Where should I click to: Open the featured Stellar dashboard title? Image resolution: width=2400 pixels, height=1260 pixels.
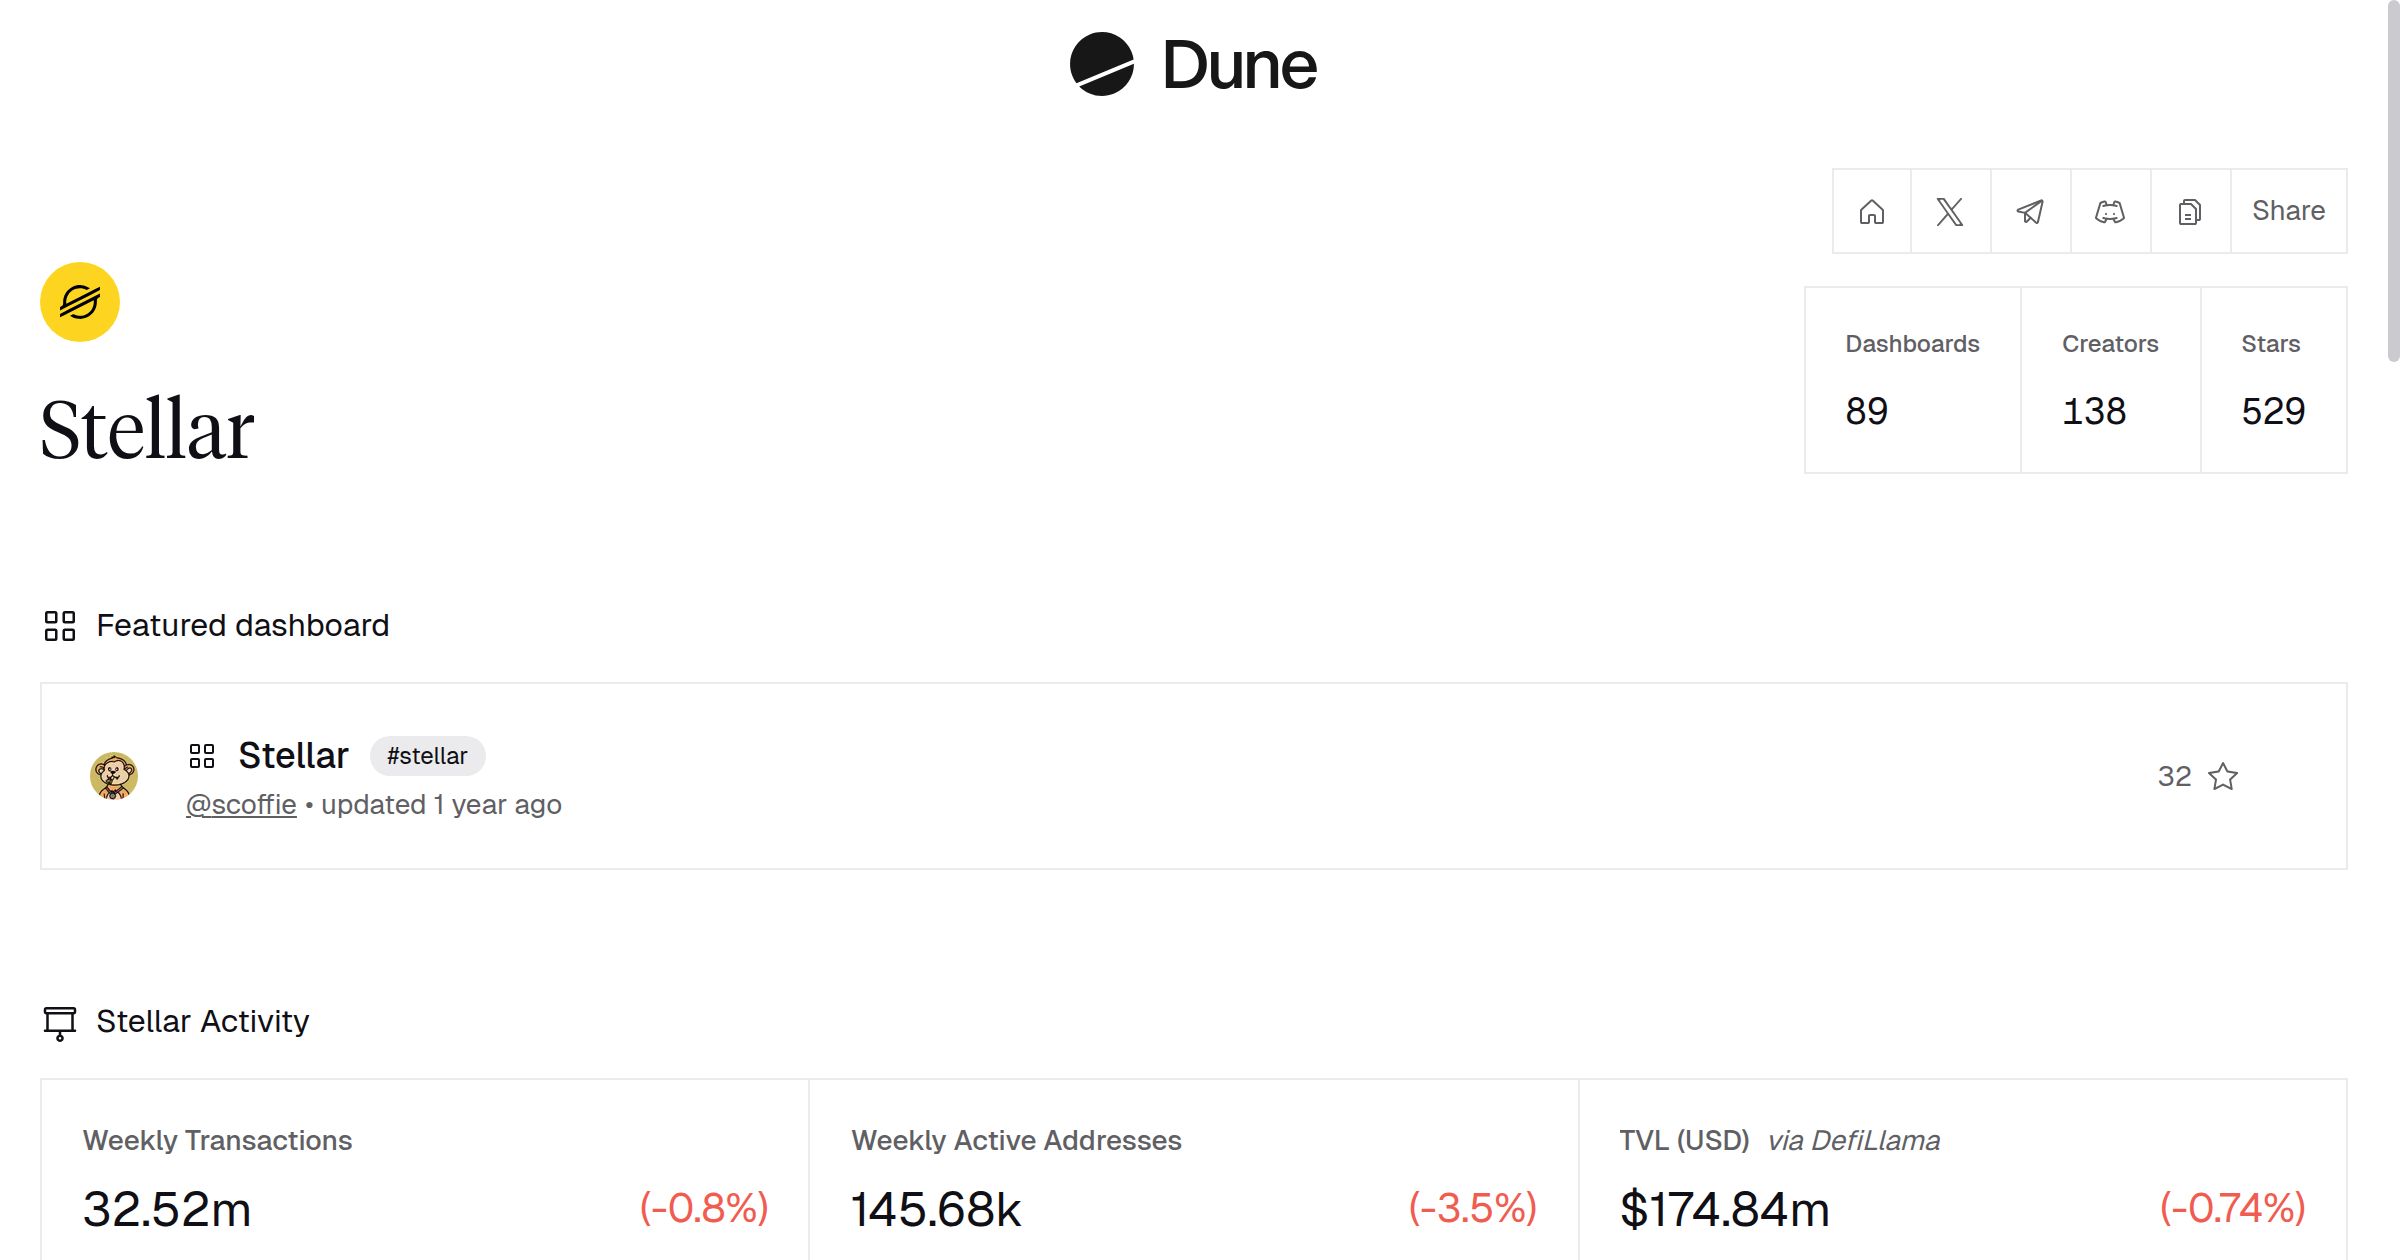pyautogui.click(x=293, y=756)
